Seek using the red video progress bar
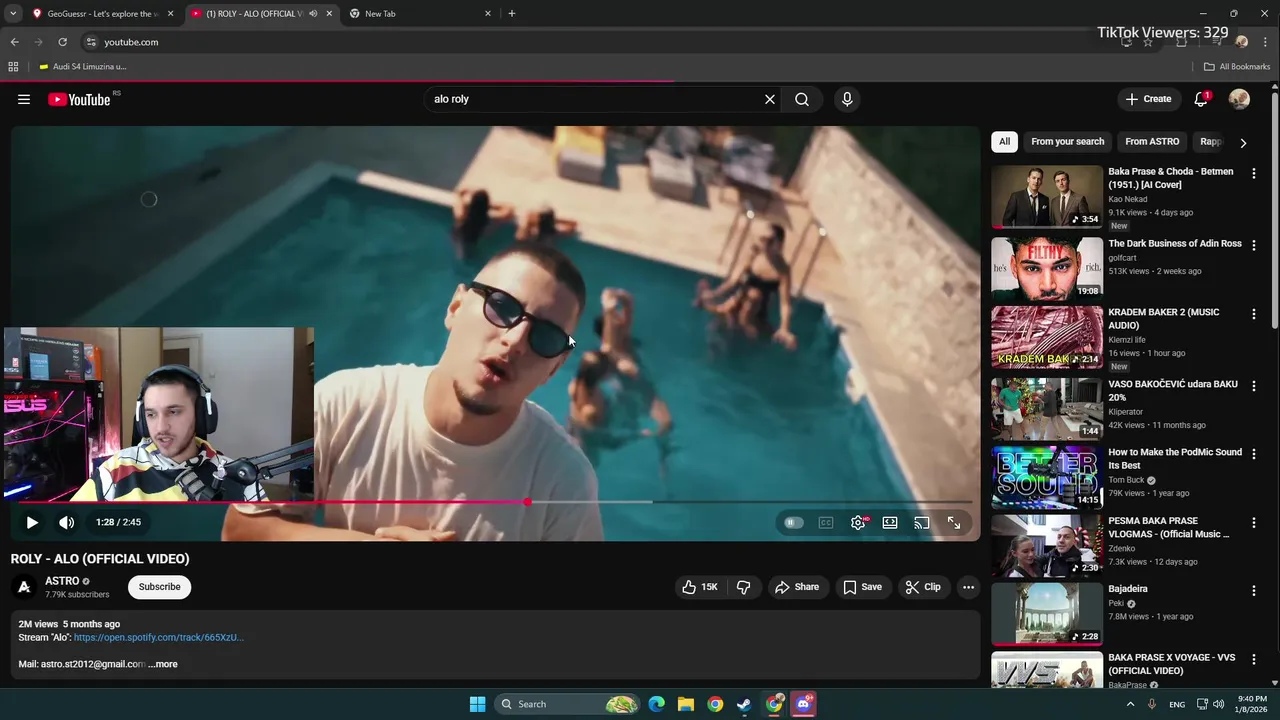The height and width of the screenshot is (720, 1280). coord(495,502)
